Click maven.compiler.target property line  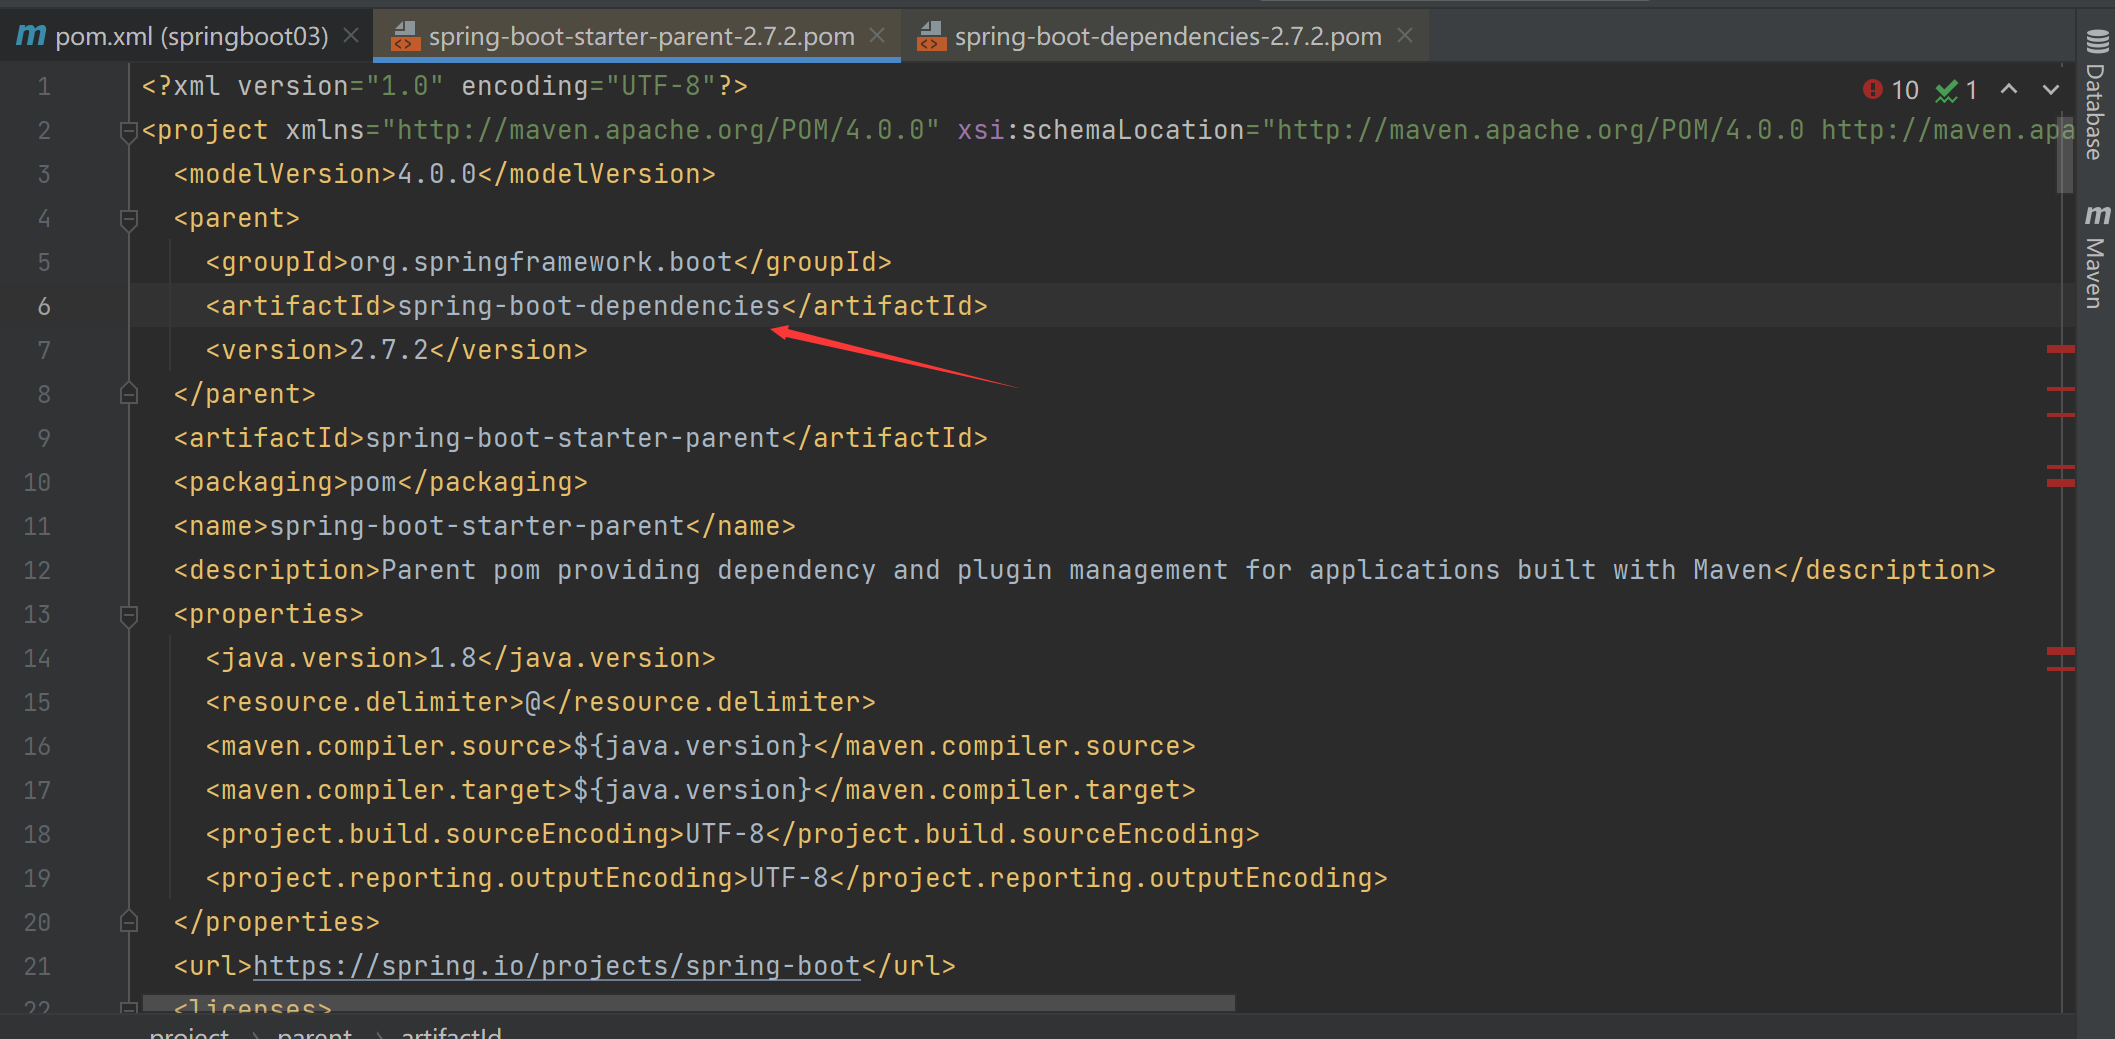click(x=701, y=790)
